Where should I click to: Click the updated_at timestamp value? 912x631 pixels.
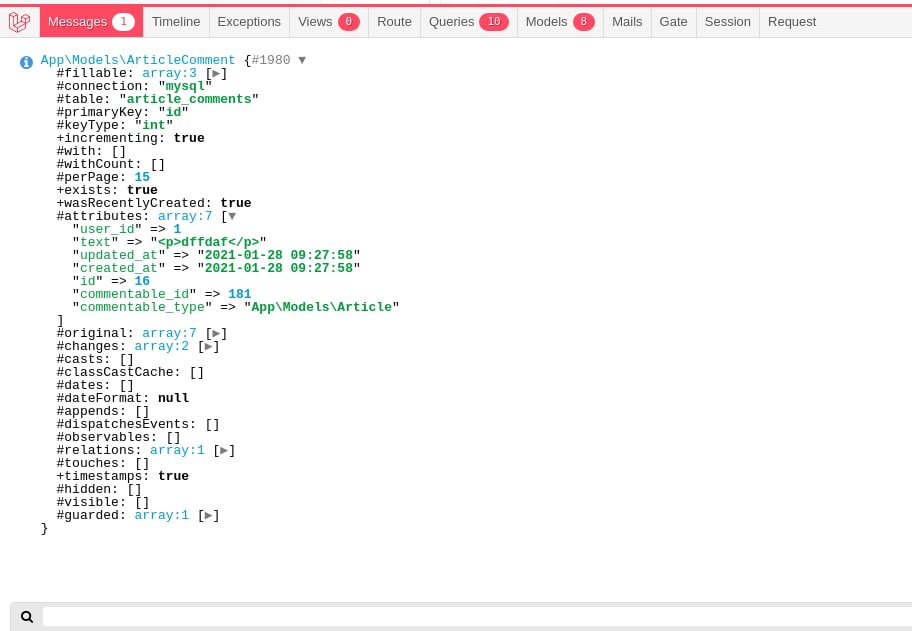click(x=279, y=255)
